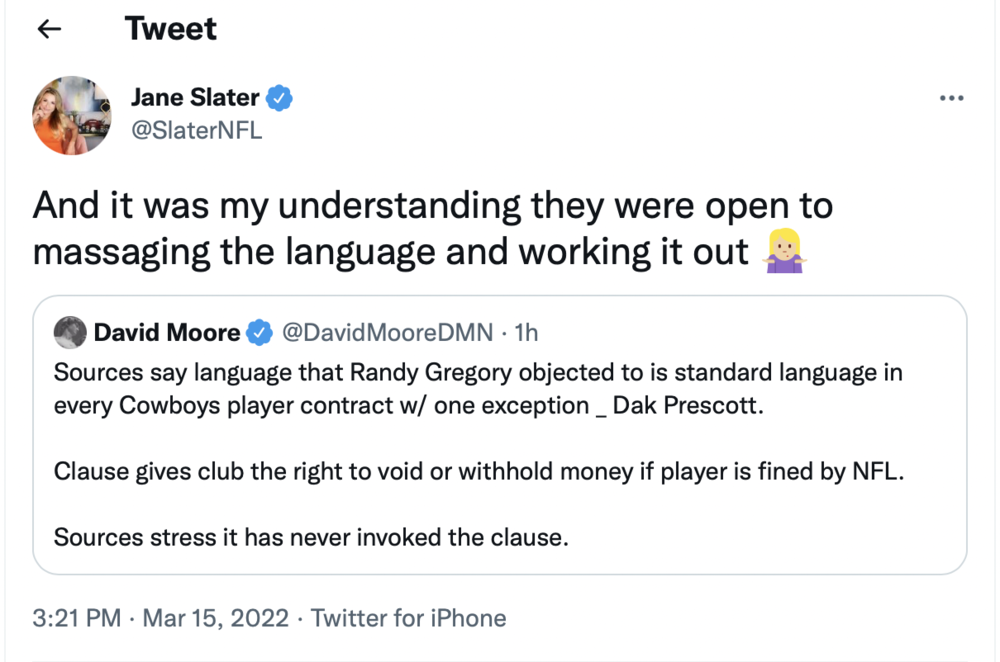Click Jane Slater's profile avatar
The height and width of the screenshot is (662, 1000).
71,117
